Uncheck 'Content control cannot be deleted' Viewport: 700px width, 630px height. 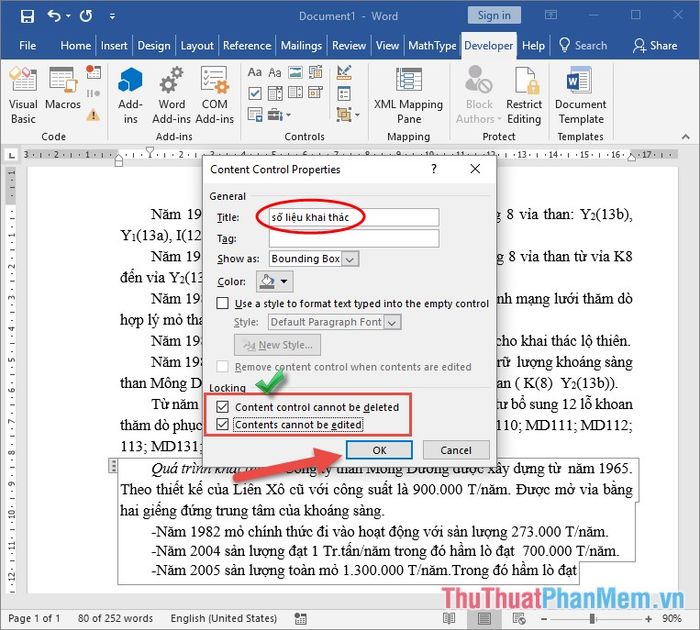[222, 407]
